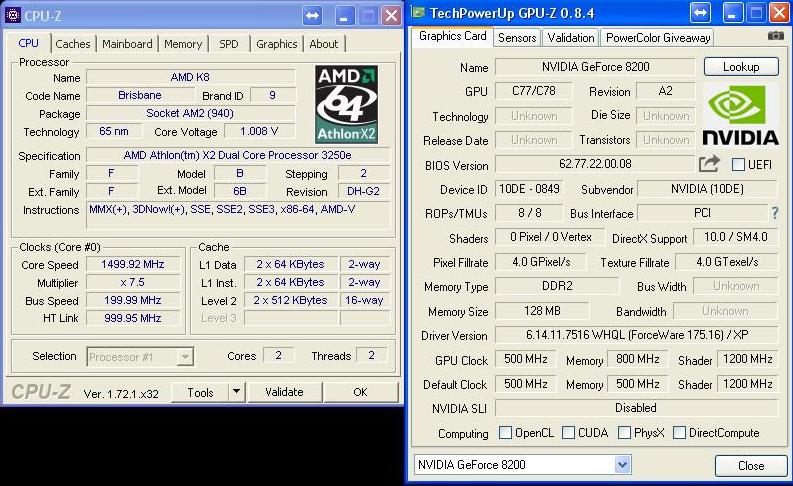Click the GPU-Z camera screenshot icon
The height and width of the screenshot is (486, 793).
pyautogui.click(x=775, y=36)
